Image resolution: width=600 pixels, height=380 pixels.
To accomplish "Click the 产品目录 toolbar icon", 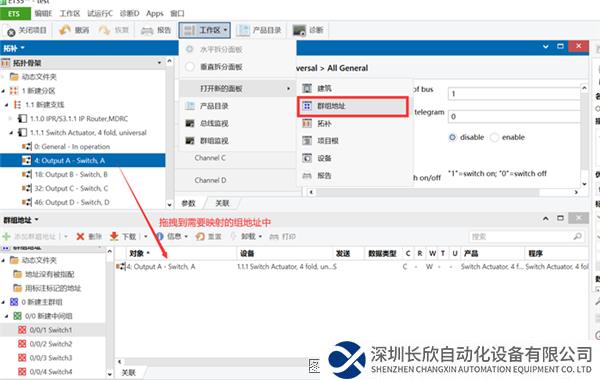I will [243, 30].
